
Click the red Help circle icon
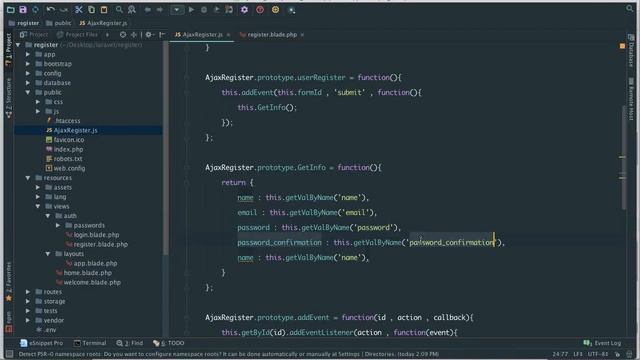(260, 9)
